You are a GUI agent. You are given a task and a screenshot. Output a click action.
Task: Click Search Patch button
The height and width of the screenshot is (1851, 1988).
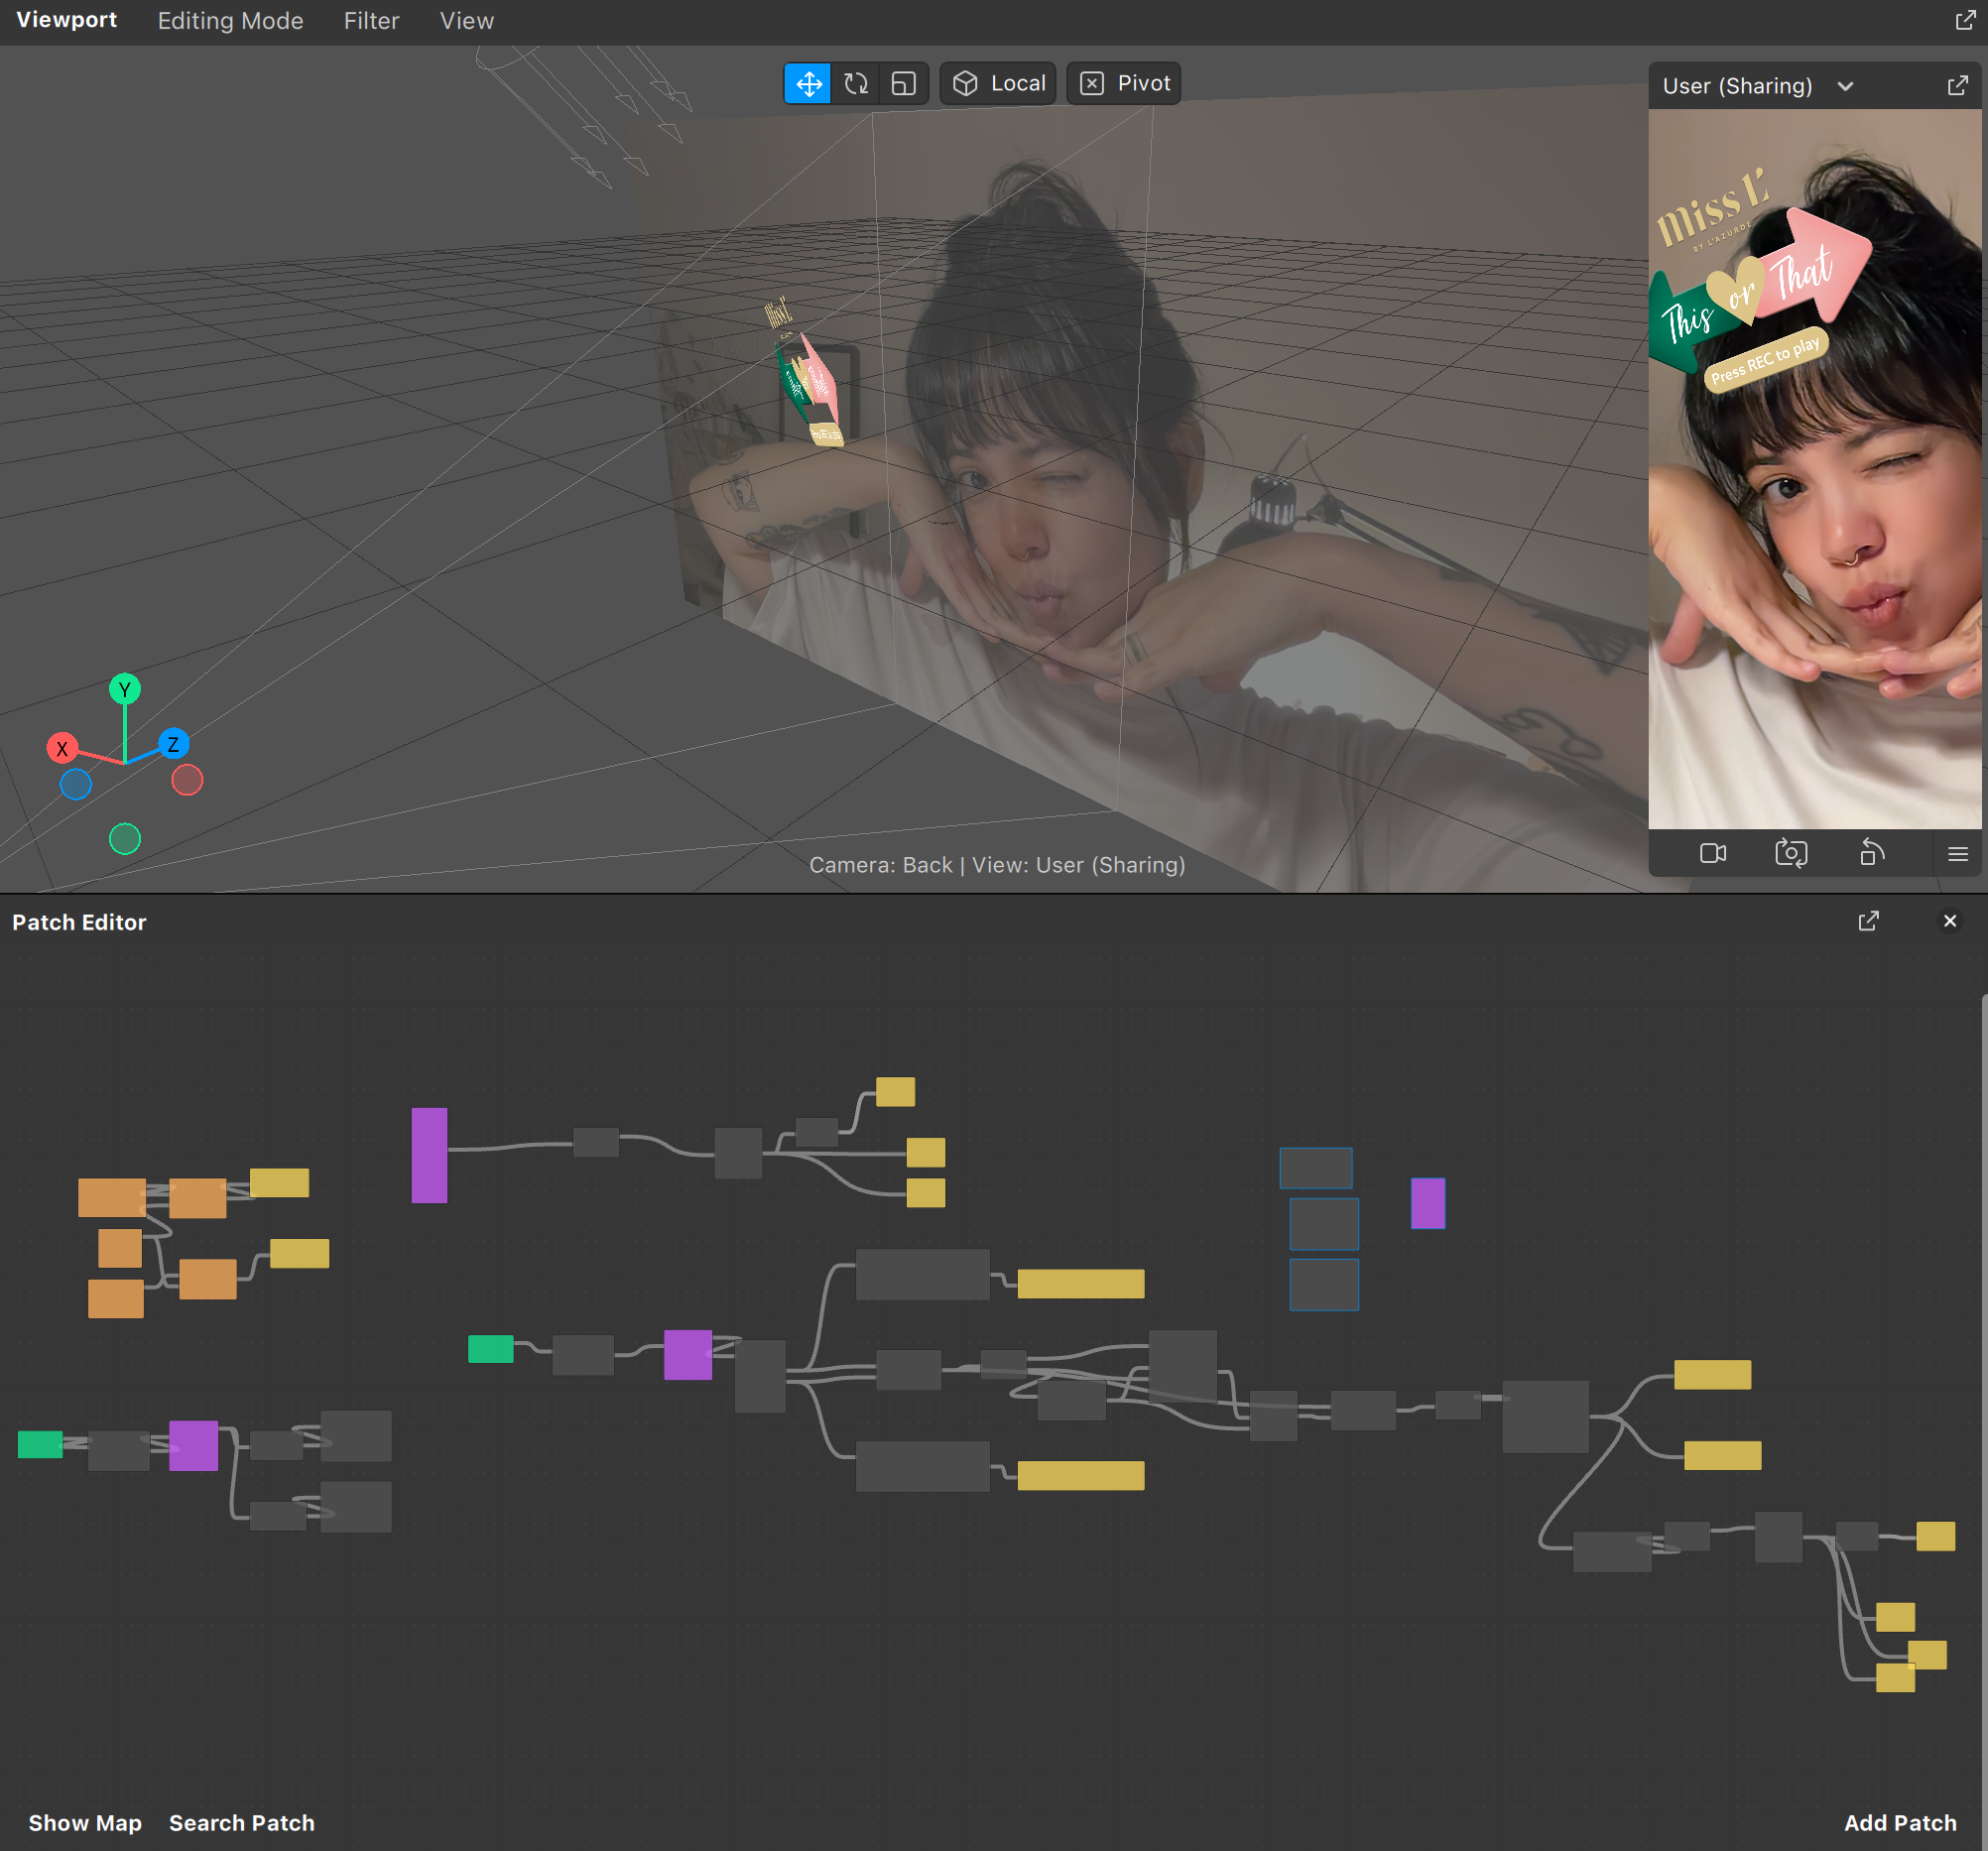(x=241, y=1822)
